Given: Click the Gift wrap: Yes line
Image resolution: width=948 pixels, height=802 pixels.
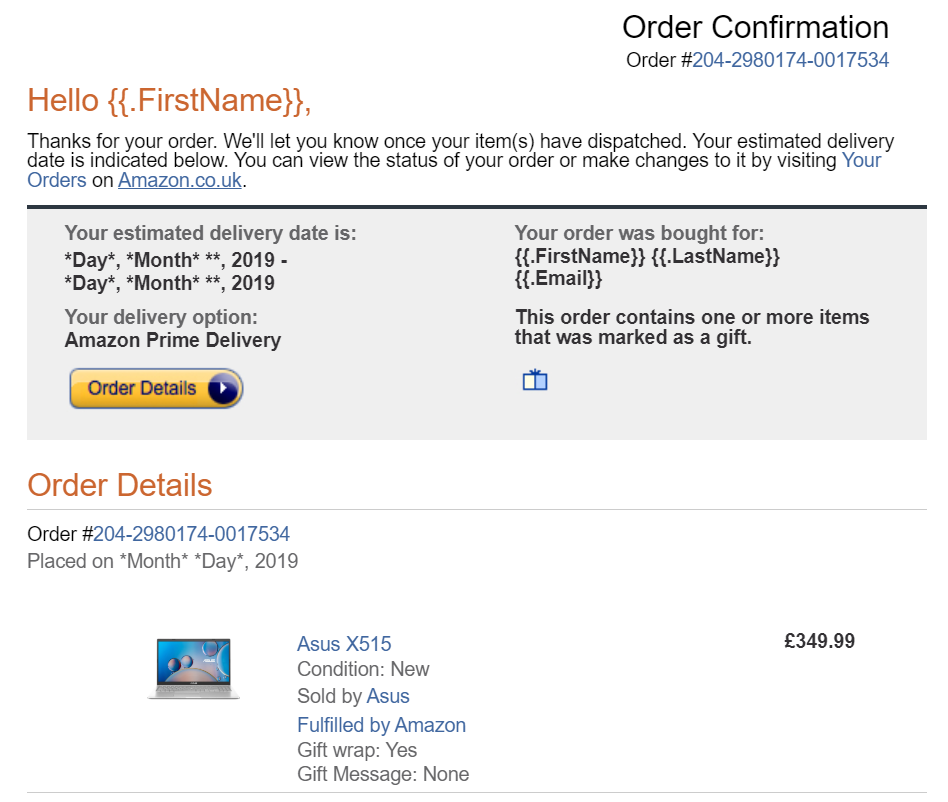Looking at the screenshot, I should 357,749.
